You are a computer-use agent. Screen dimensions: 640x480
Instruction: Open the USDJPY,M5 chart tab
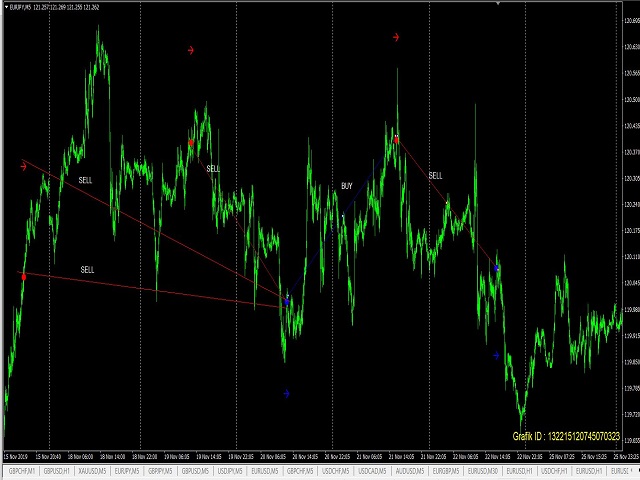230,471
